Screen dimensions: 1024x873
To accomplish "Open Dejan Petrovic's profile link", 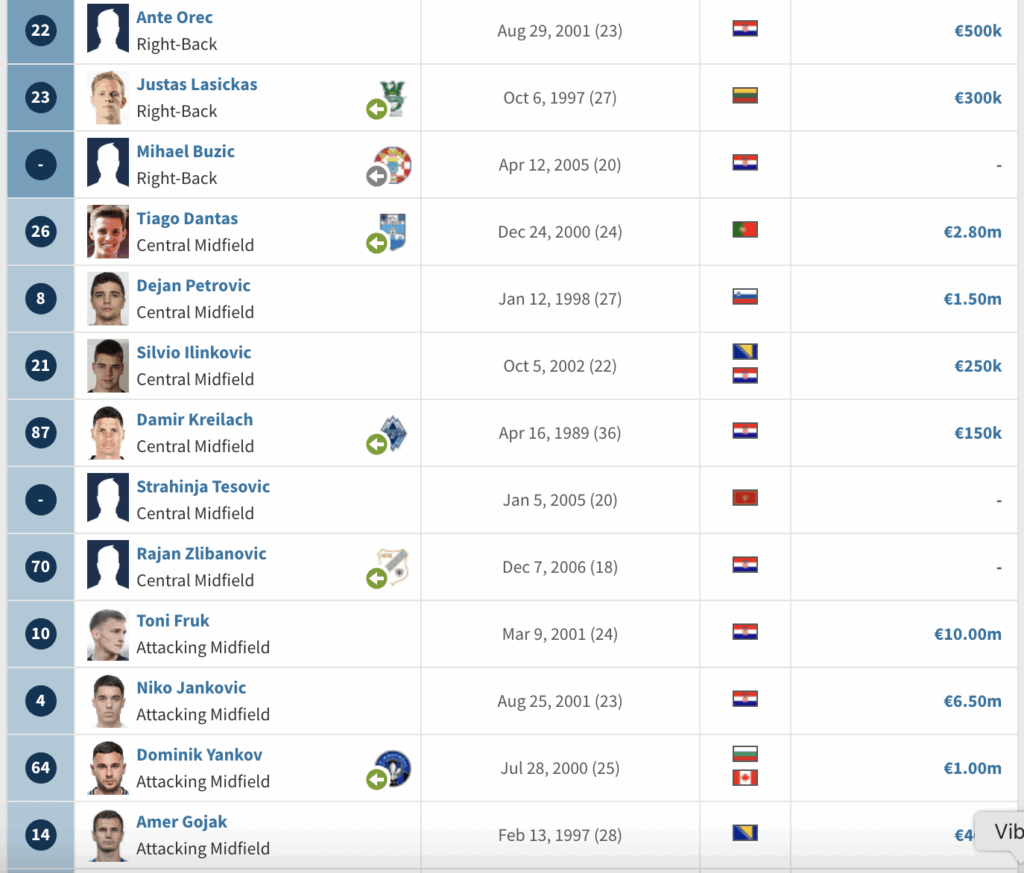I will (x=193, y=285).
